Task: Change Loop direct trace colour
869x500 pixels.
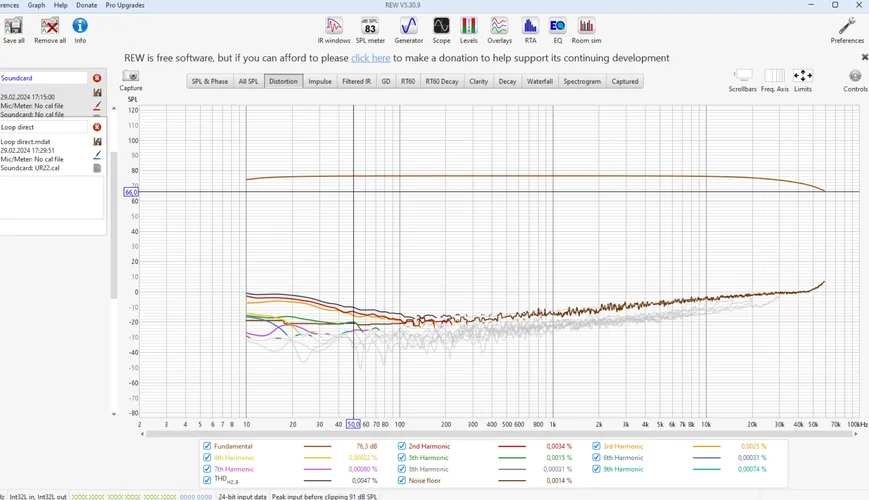Action: pyautogui.click(x=97, y=155)
